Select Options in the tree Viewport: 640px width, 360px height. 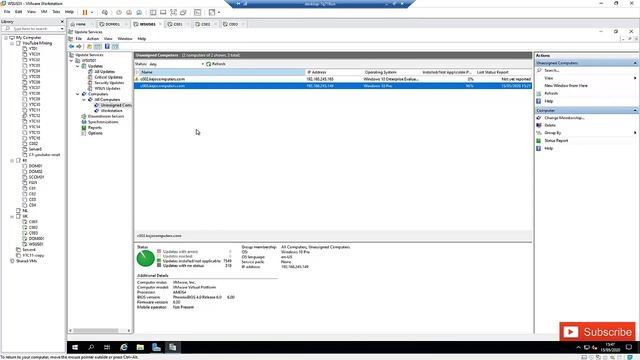[95, 133]
